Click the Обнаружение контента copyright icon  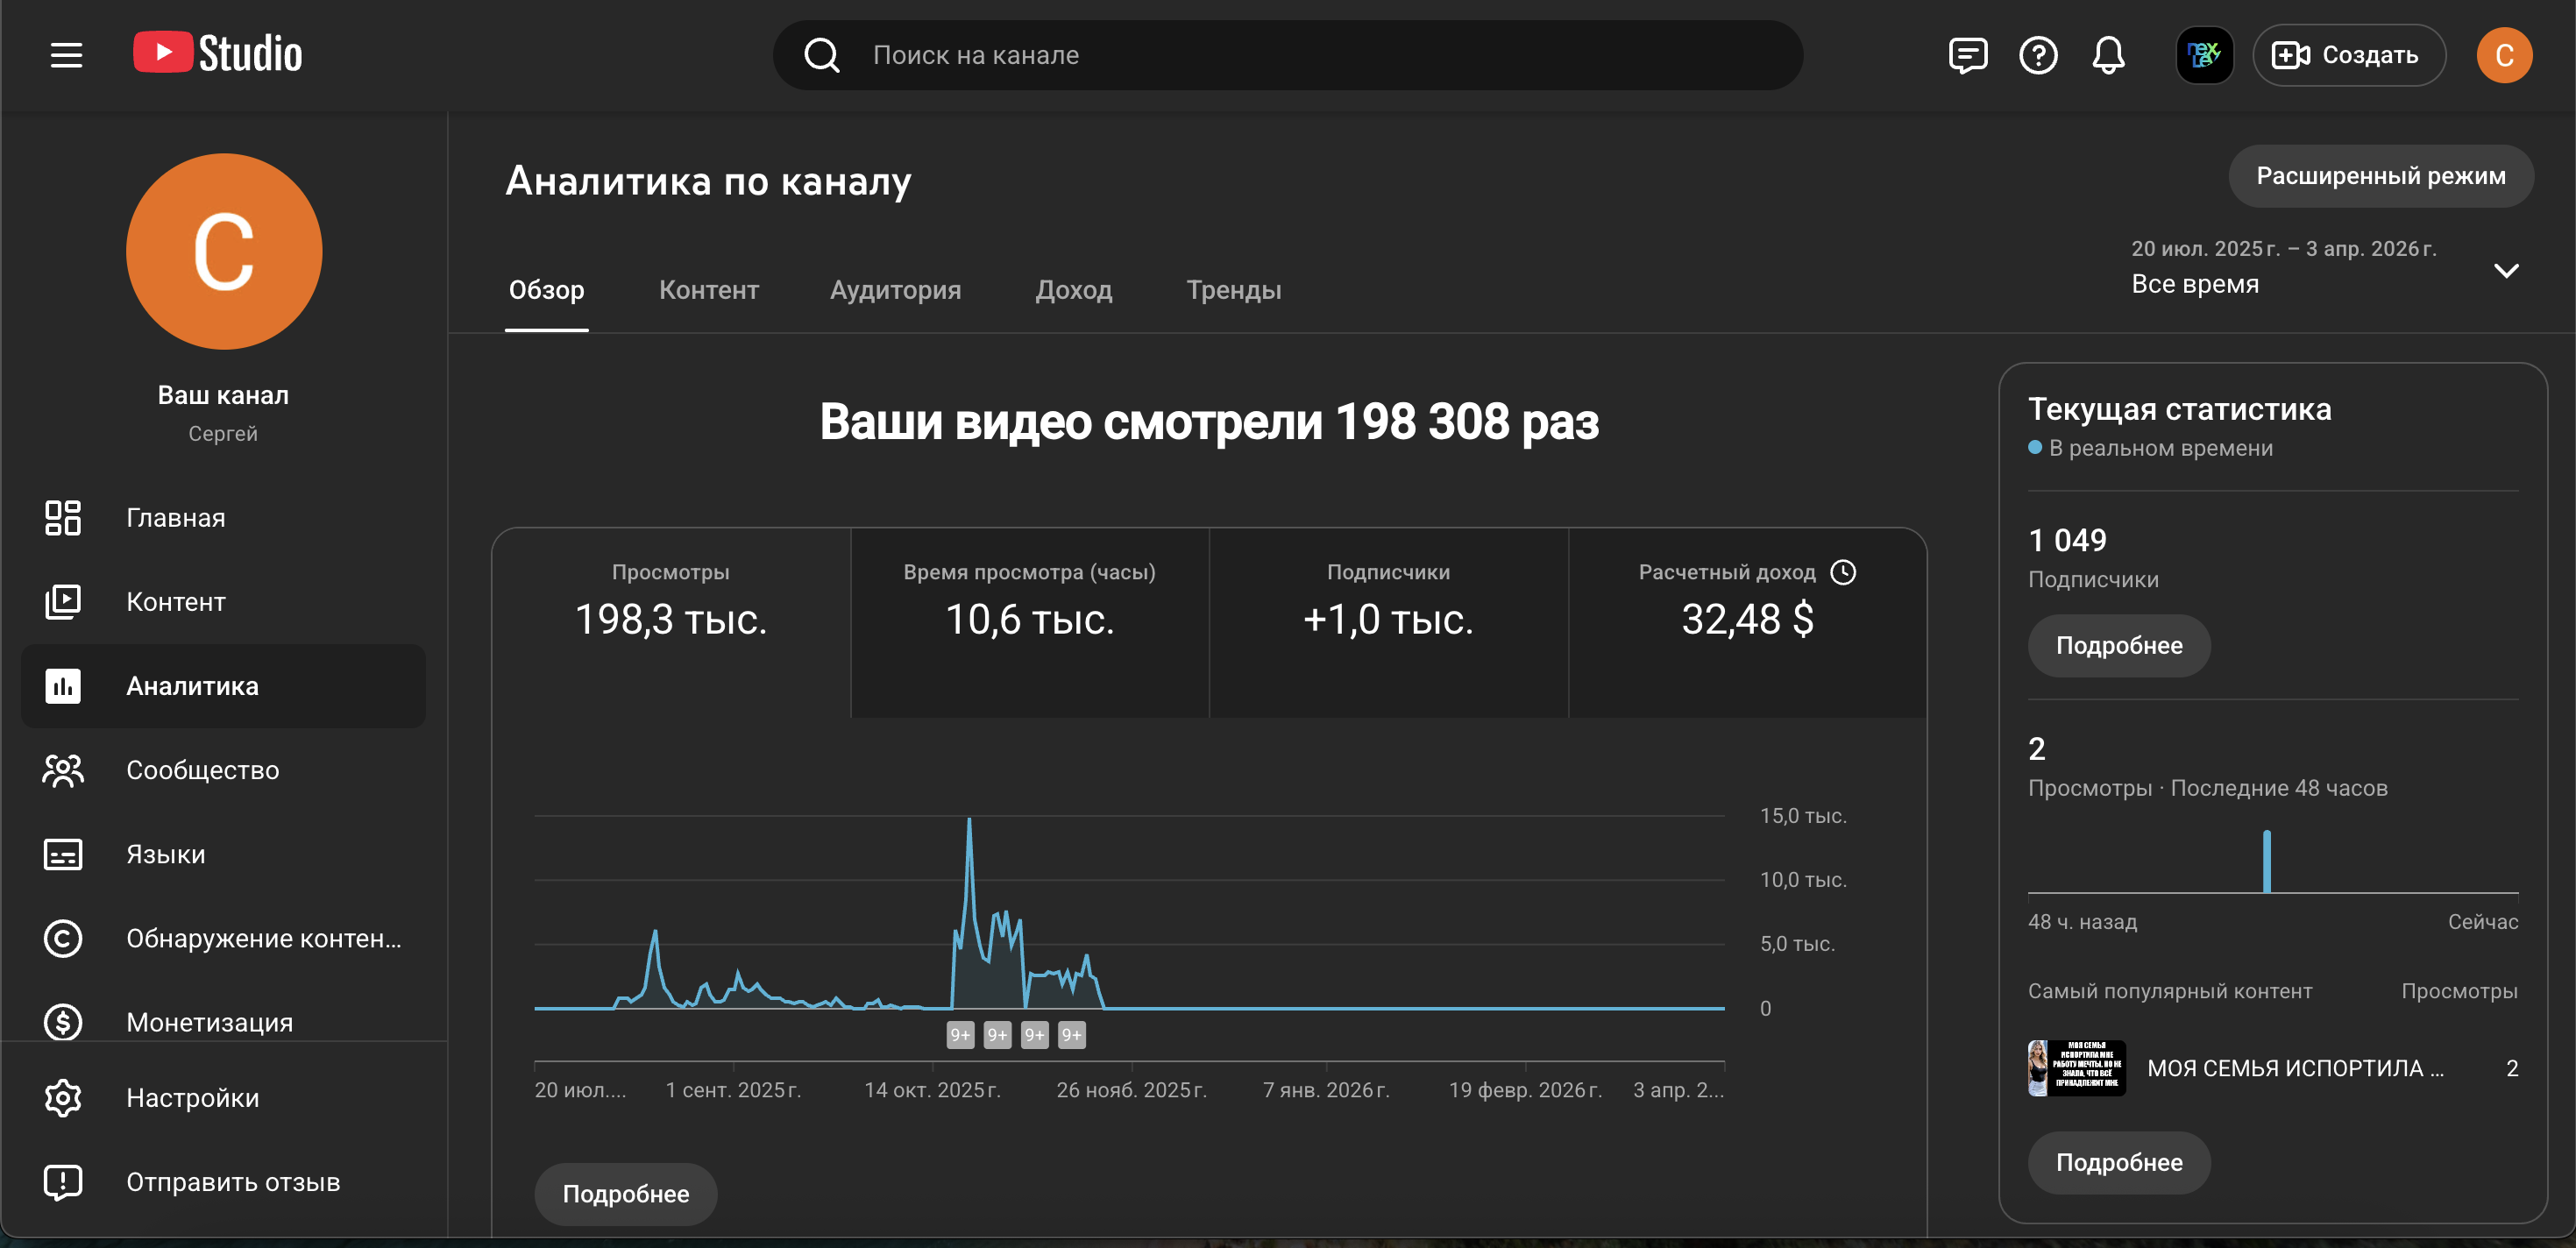(63, 938)
